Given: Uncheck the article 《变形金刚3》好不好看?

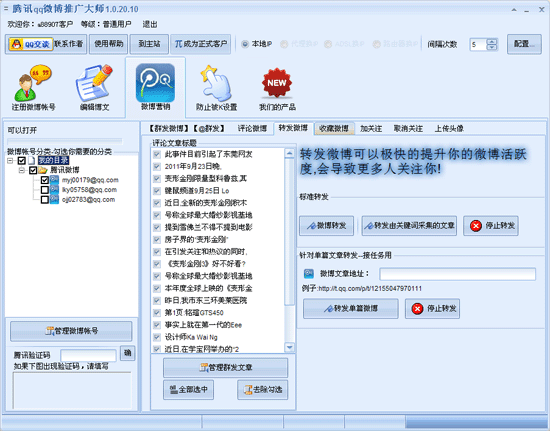Looking at the screenshot, I should pos(157,264).
